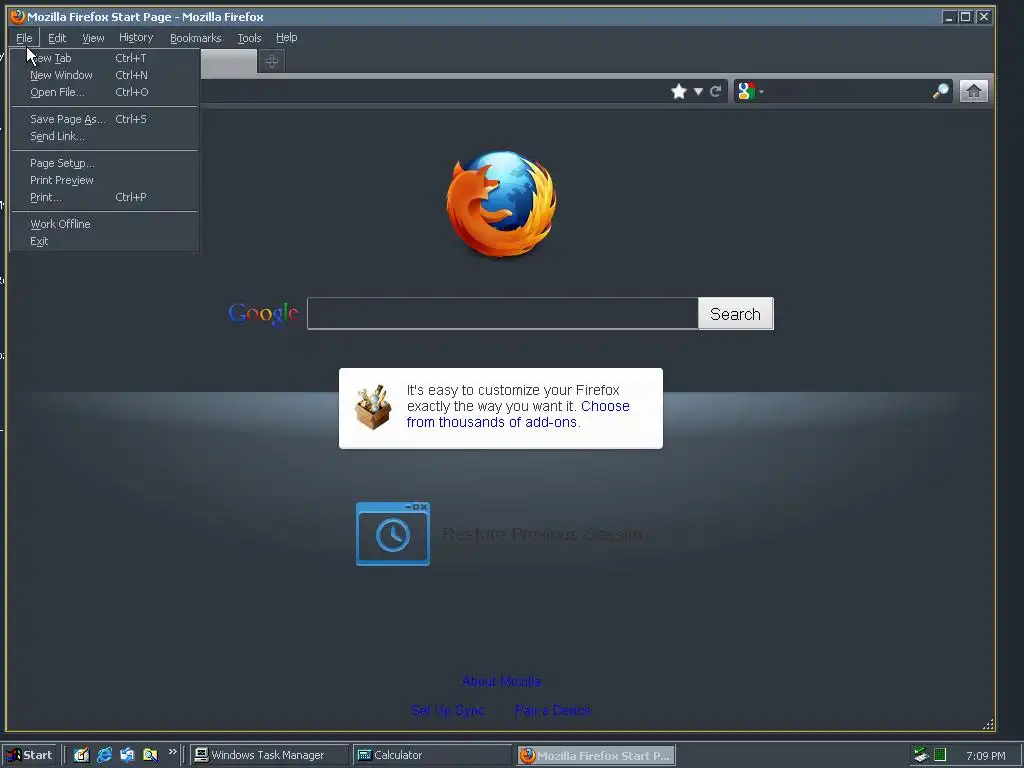The width and height of the screenshot is (1024, 768).
Task: Maximize the Firefox window
Action: pyautogui.click(x=965, y=17)
